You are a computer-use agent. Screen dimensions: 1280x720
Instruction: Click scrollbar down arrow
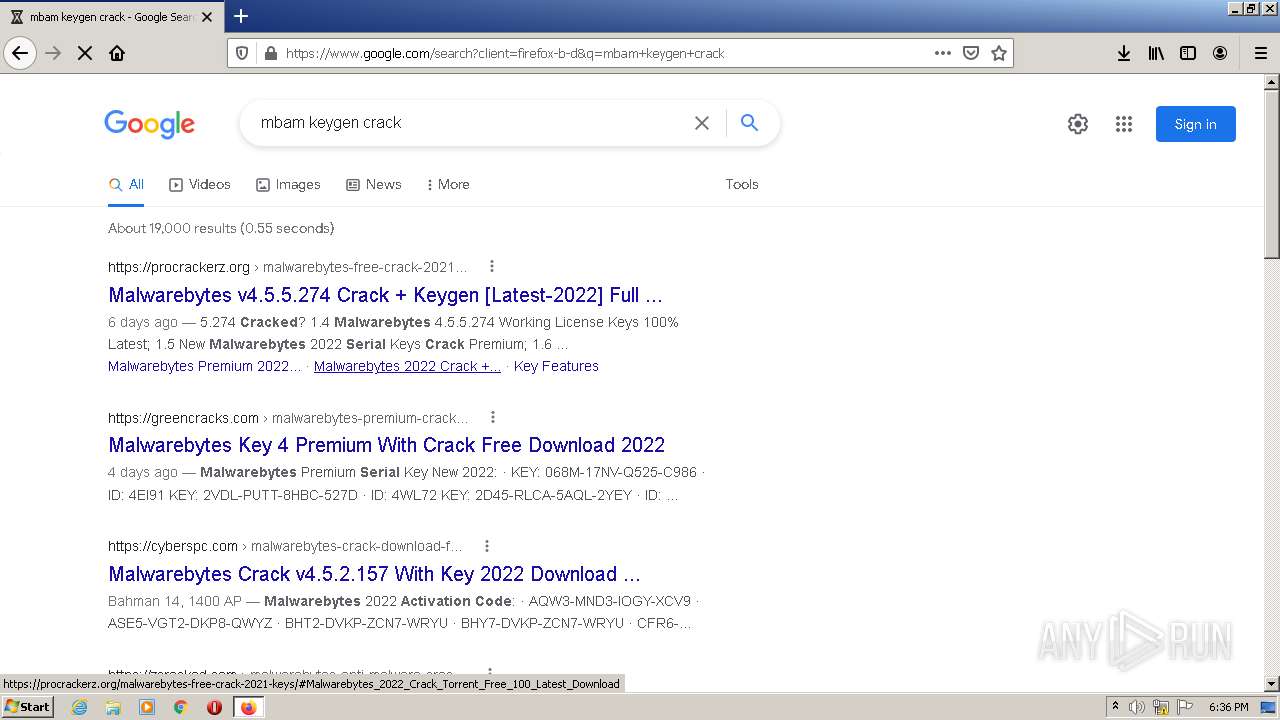tap(1272, 684)
